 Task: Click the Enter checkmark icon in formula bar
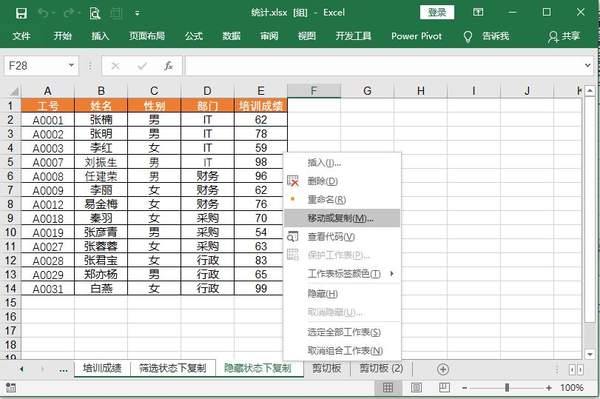142,66
